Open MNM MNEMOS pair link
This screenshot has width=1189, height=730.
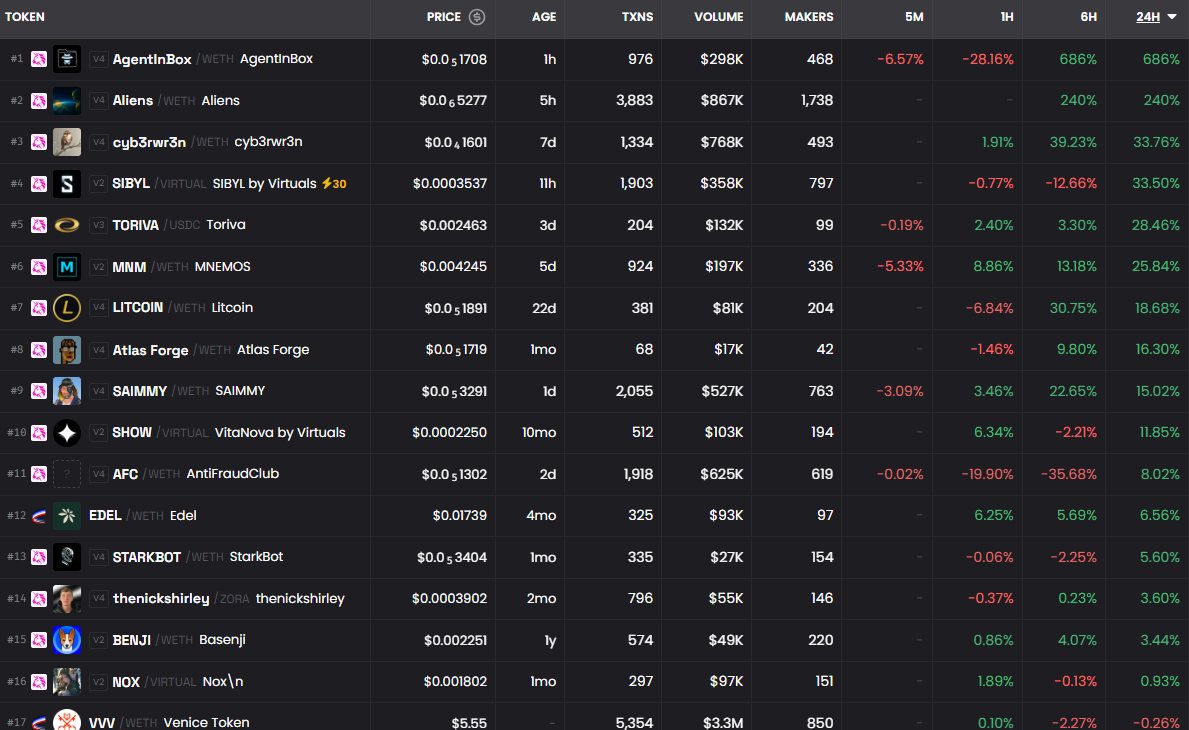181,267
